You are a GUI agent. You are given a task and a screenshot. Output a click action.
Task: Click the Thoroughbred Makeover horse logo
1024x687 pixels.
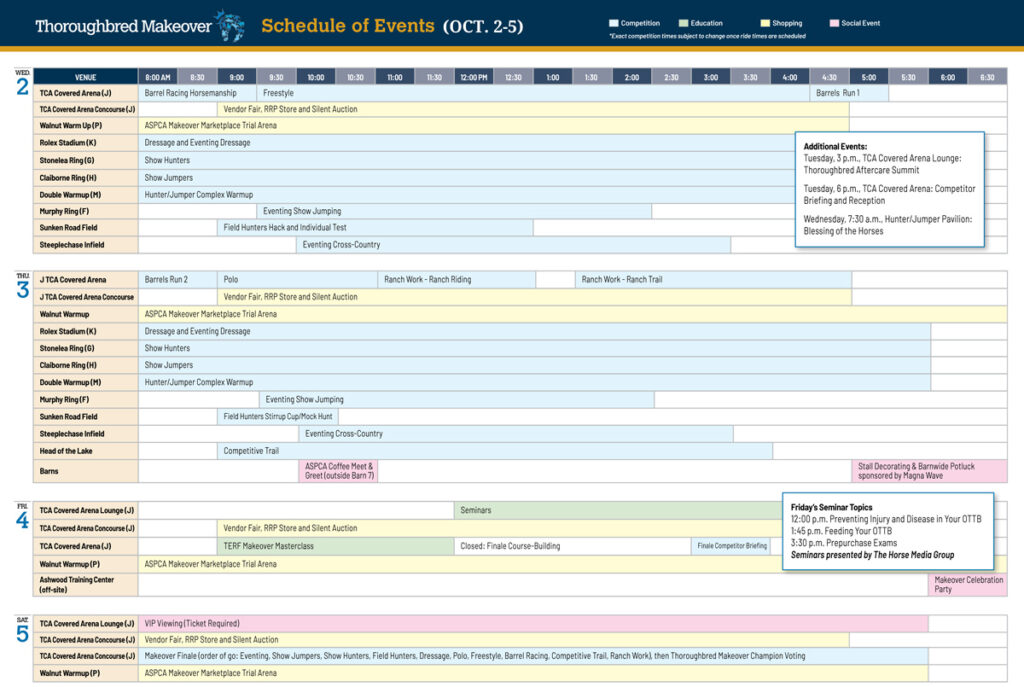230,25
